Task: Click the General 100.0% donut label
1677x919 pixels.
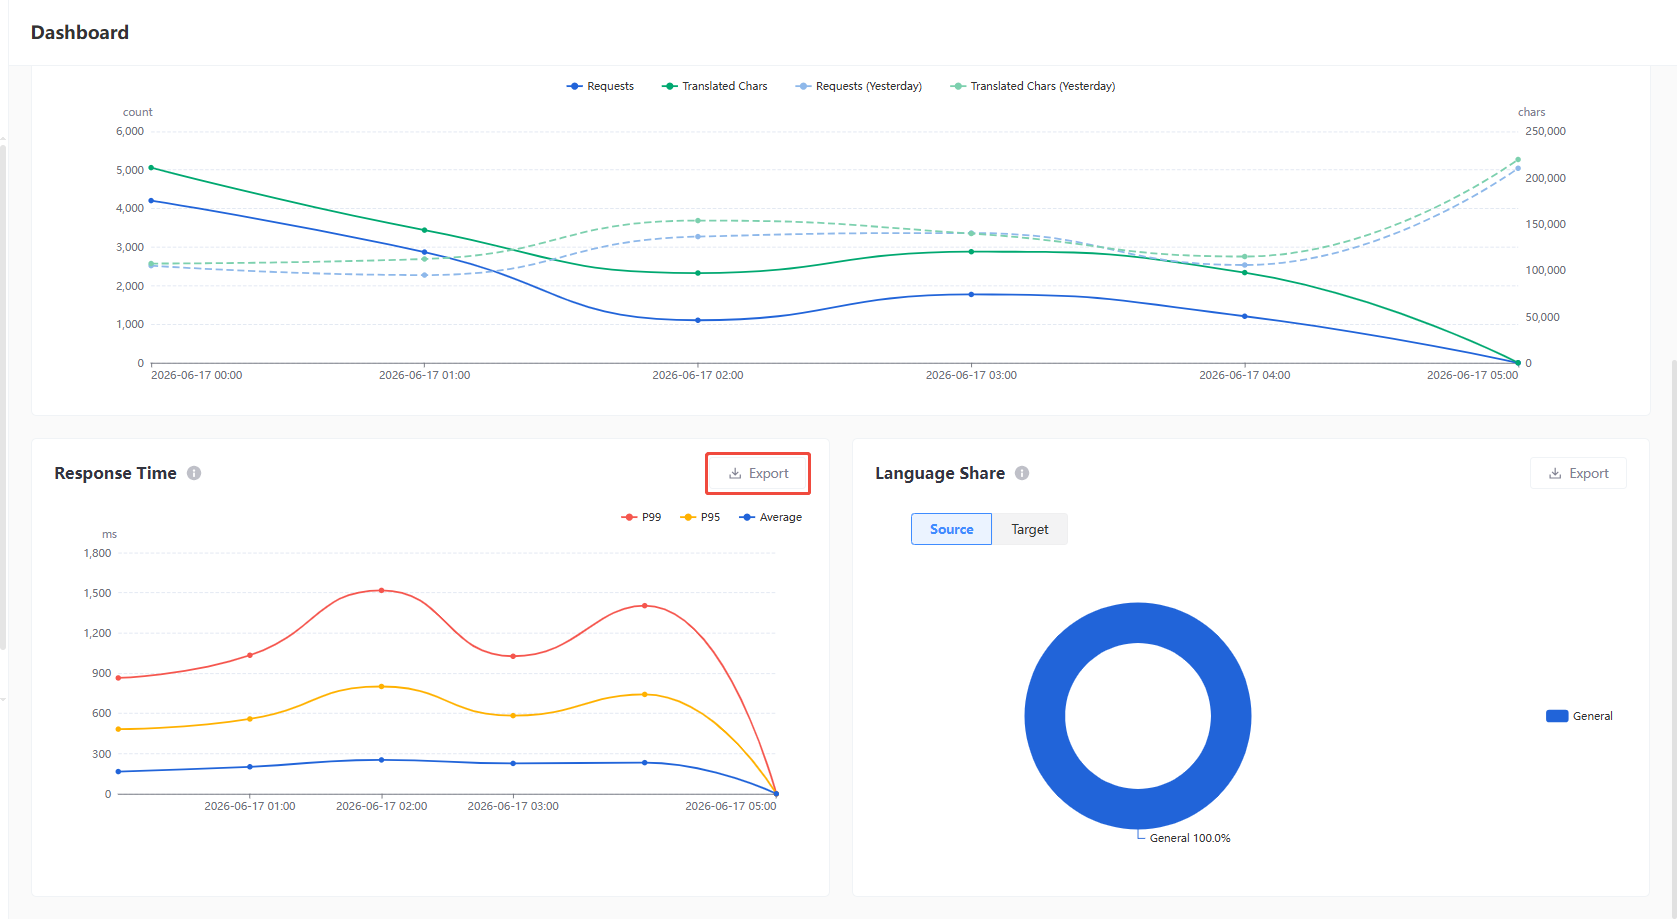Action: [1190, 838]
